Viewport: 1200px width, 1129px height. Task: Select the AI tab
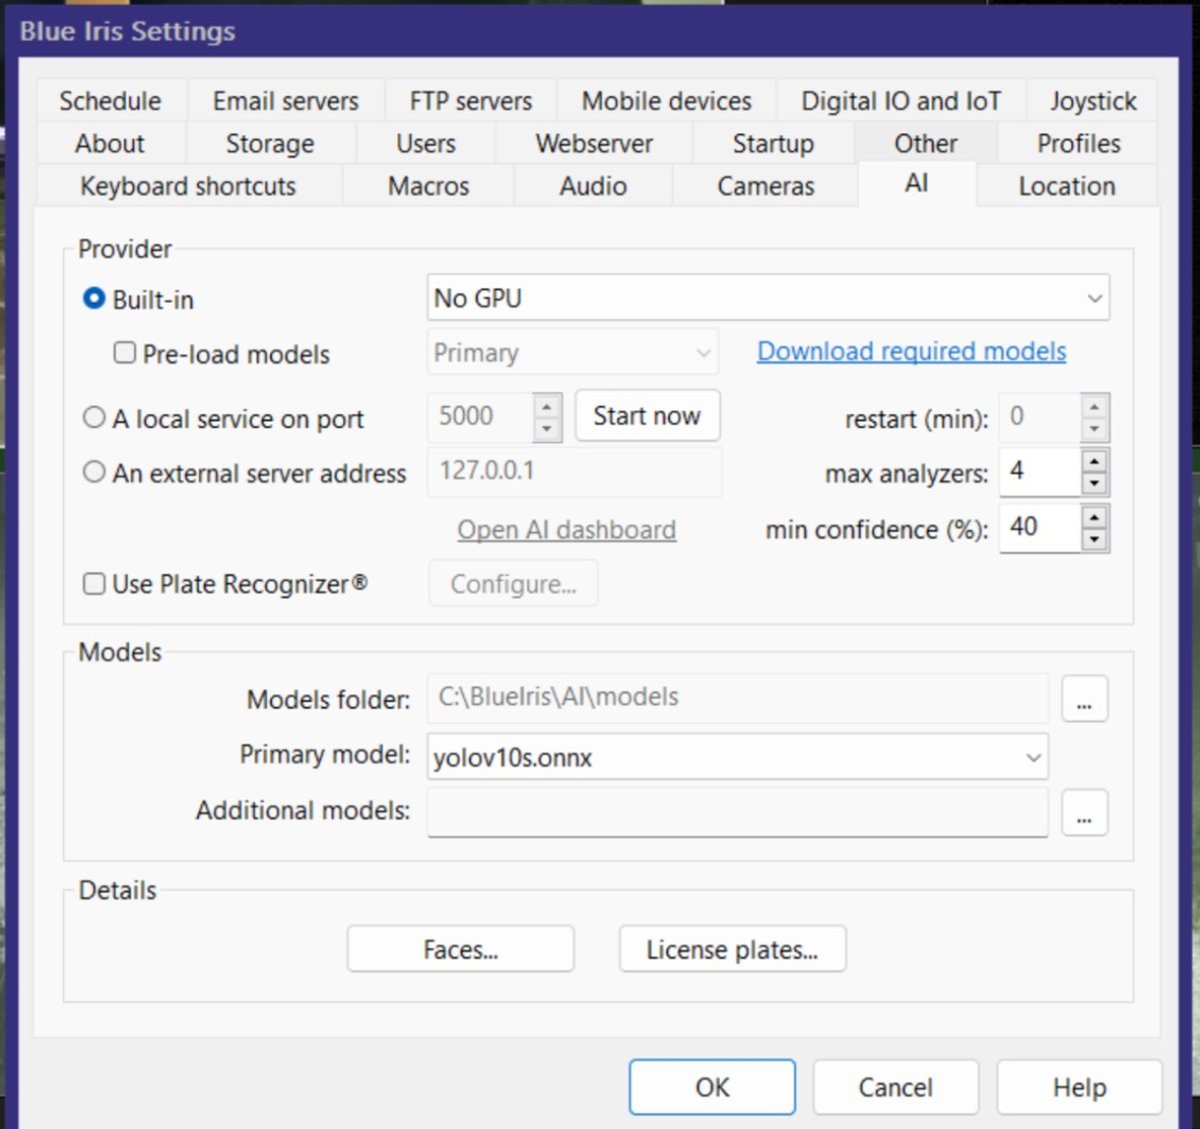(x=917, y=183)
